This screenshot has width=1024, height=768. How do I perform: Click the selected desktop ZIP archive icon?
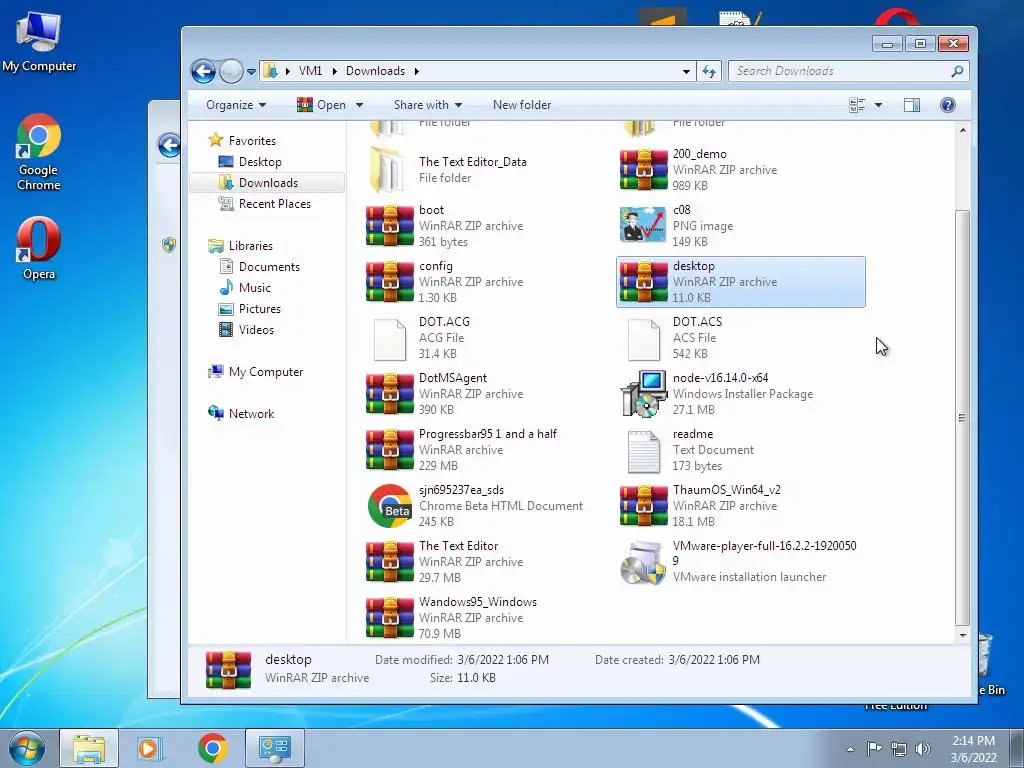643,282
